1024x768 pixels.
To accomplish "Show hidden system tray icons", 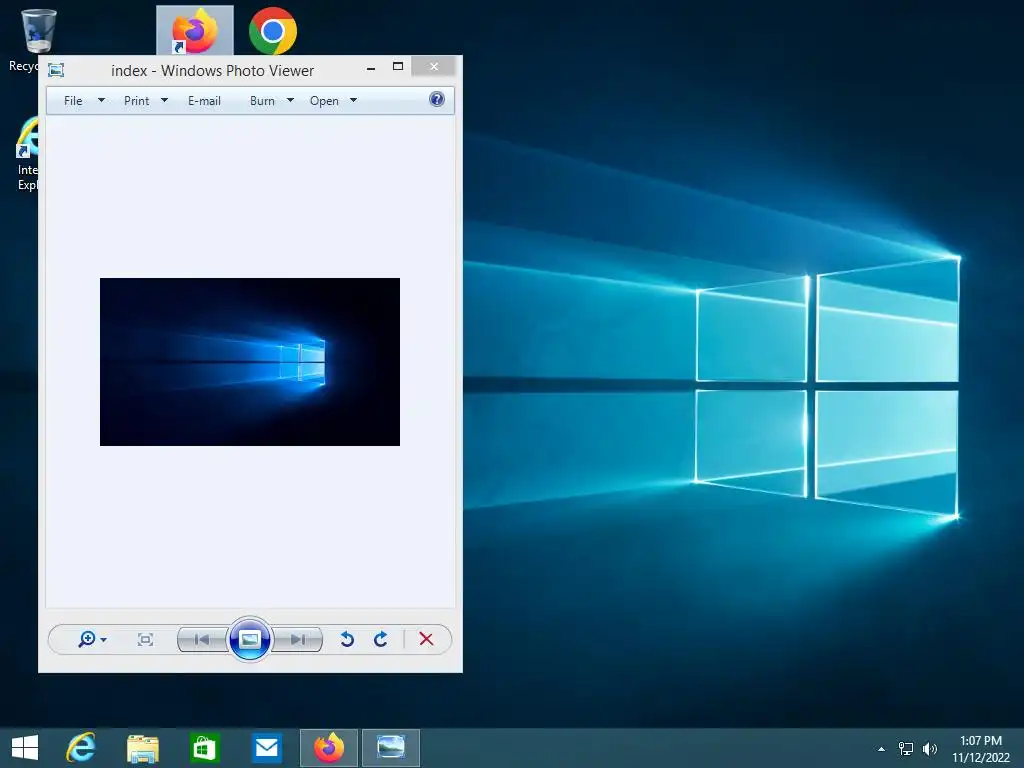I will coord(882,749).
